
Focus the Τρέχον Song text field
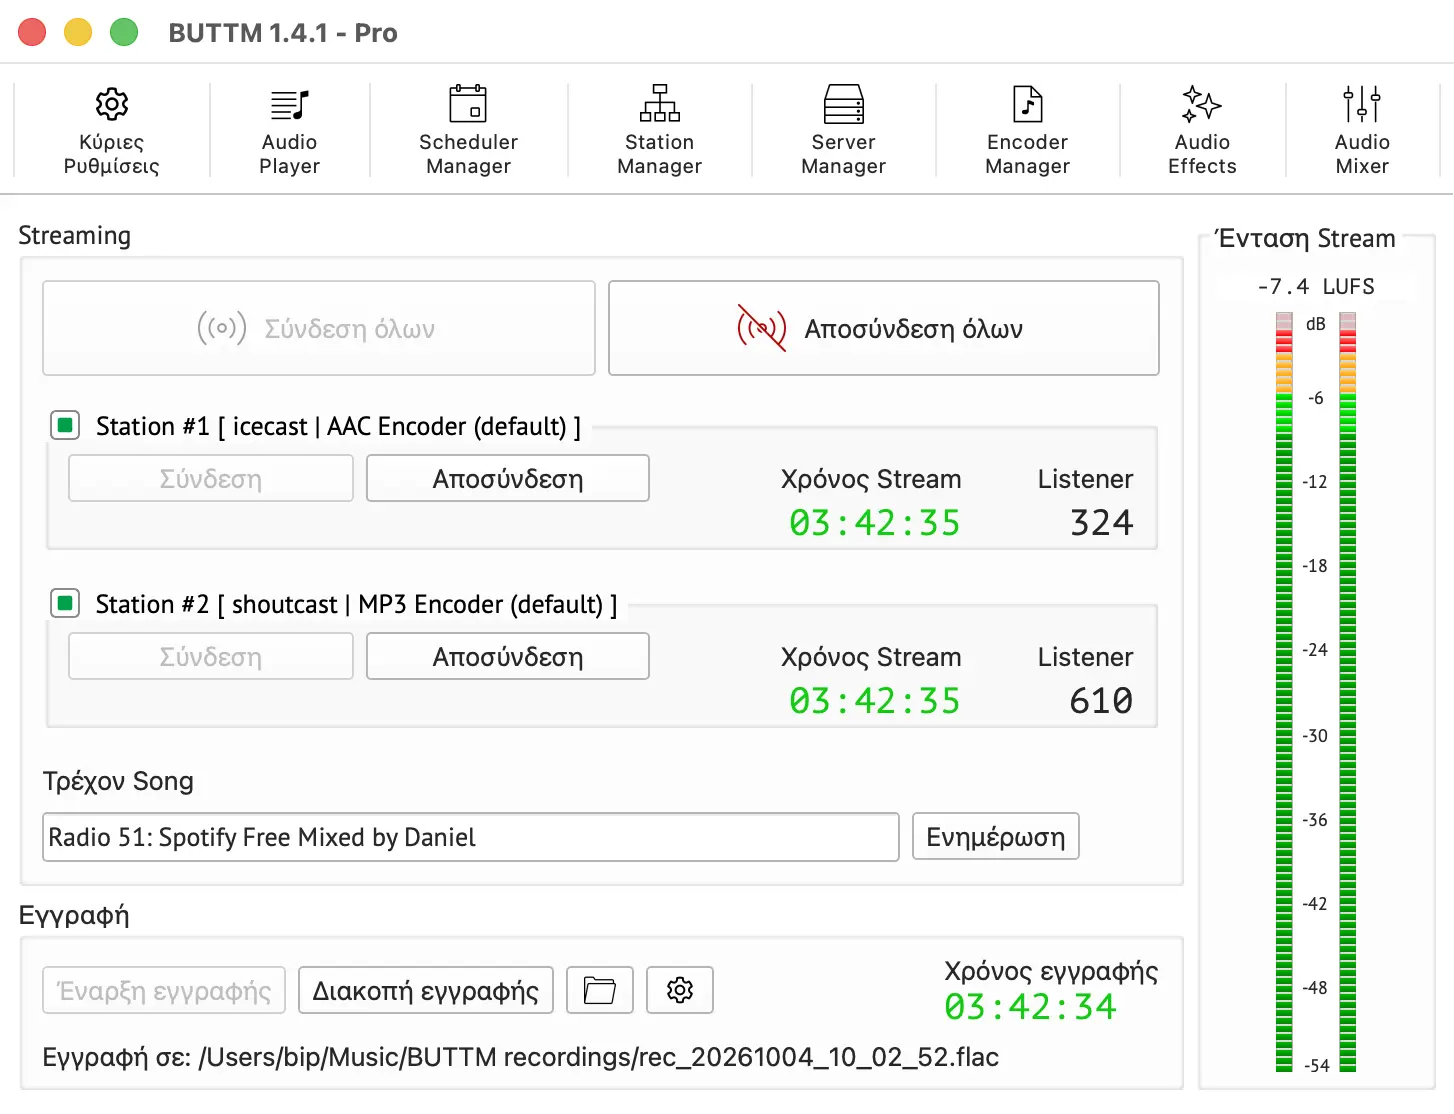471,837
